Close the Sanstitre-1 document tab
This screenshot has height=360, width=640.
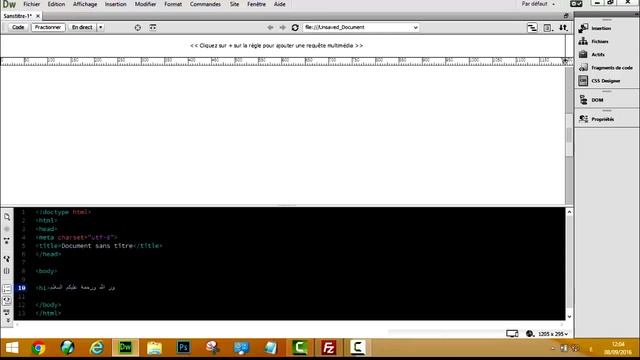38,16
